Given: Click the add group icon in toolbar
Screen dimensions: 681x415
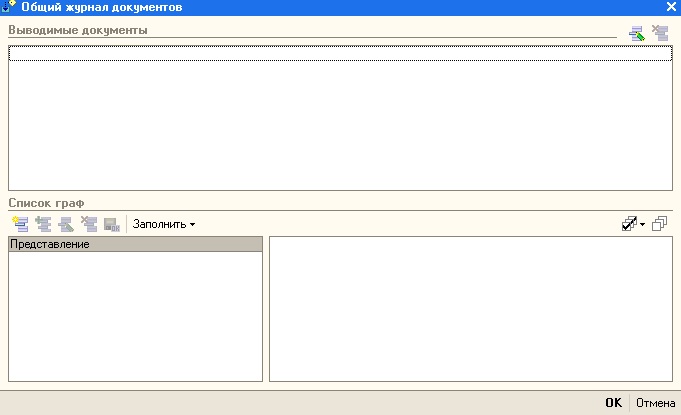Looking at the screenshot, I should point(43,225).
